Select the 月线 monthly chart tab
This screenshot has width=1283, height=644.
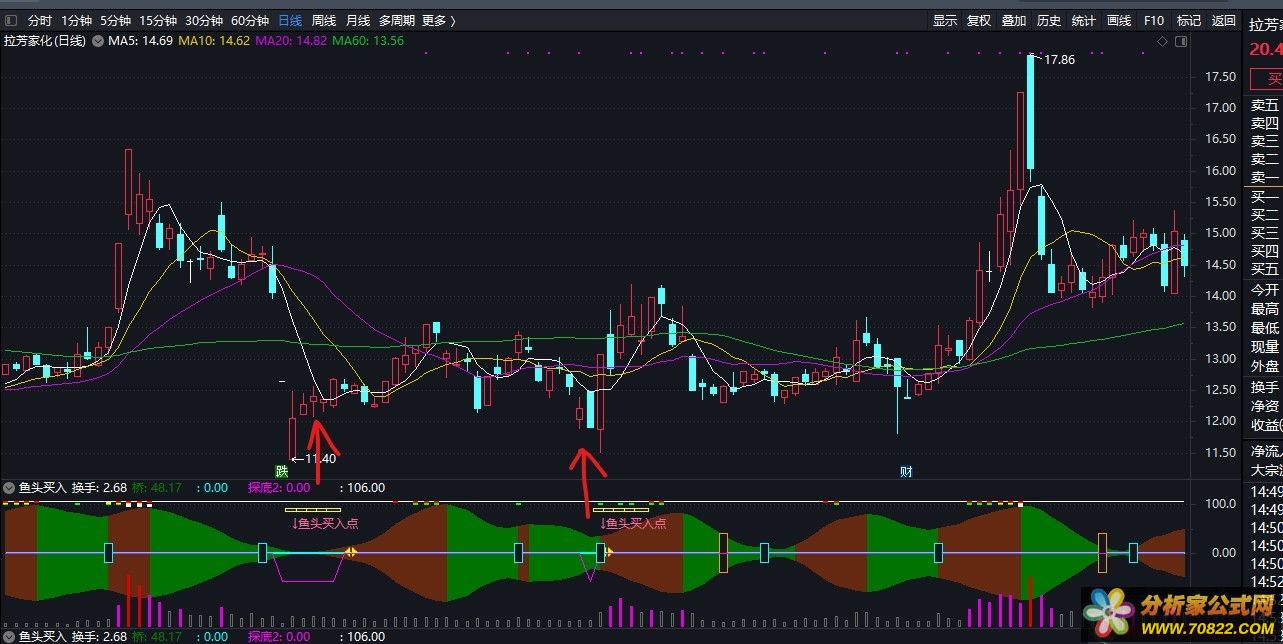point(358,20)
